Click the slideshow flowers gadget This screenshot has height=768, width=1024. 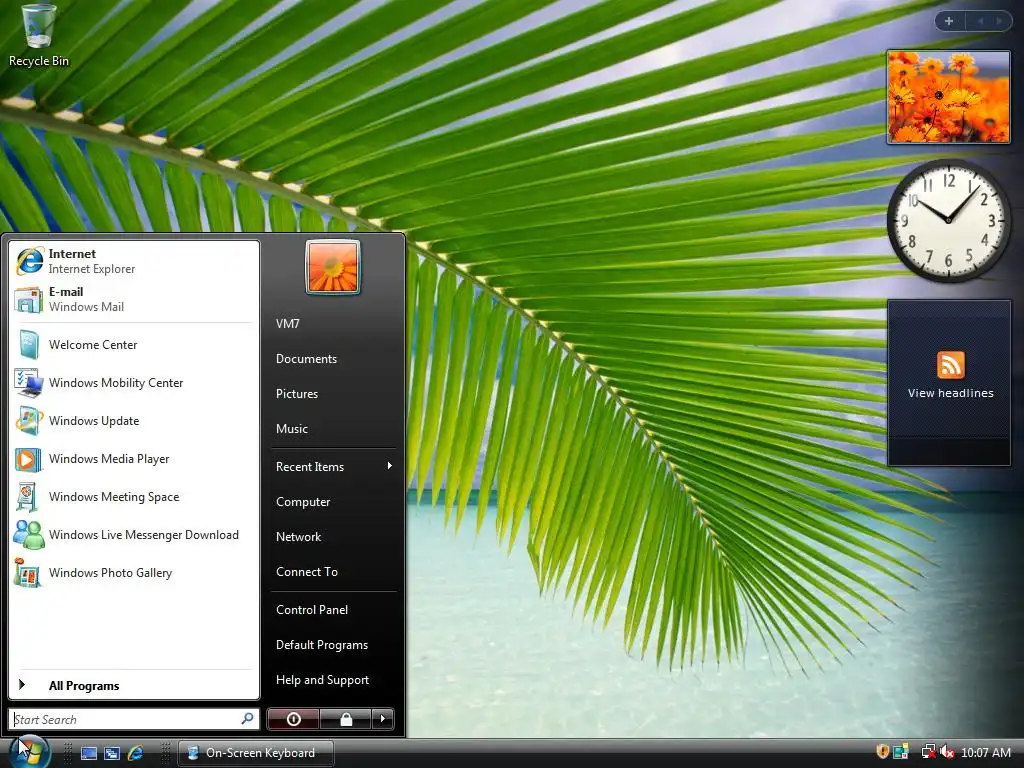948,97
